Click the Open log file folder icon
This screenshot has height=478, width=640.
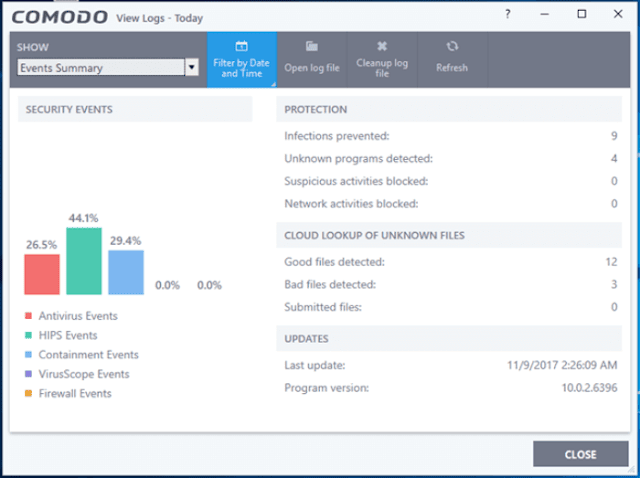(312, 46)
